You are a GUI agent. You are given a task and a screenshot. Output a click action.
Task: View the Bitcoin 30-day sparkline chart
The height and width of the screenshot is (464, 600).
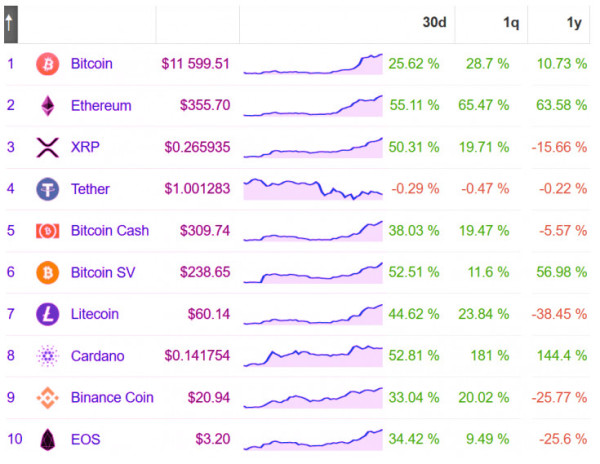coord(313,64)
